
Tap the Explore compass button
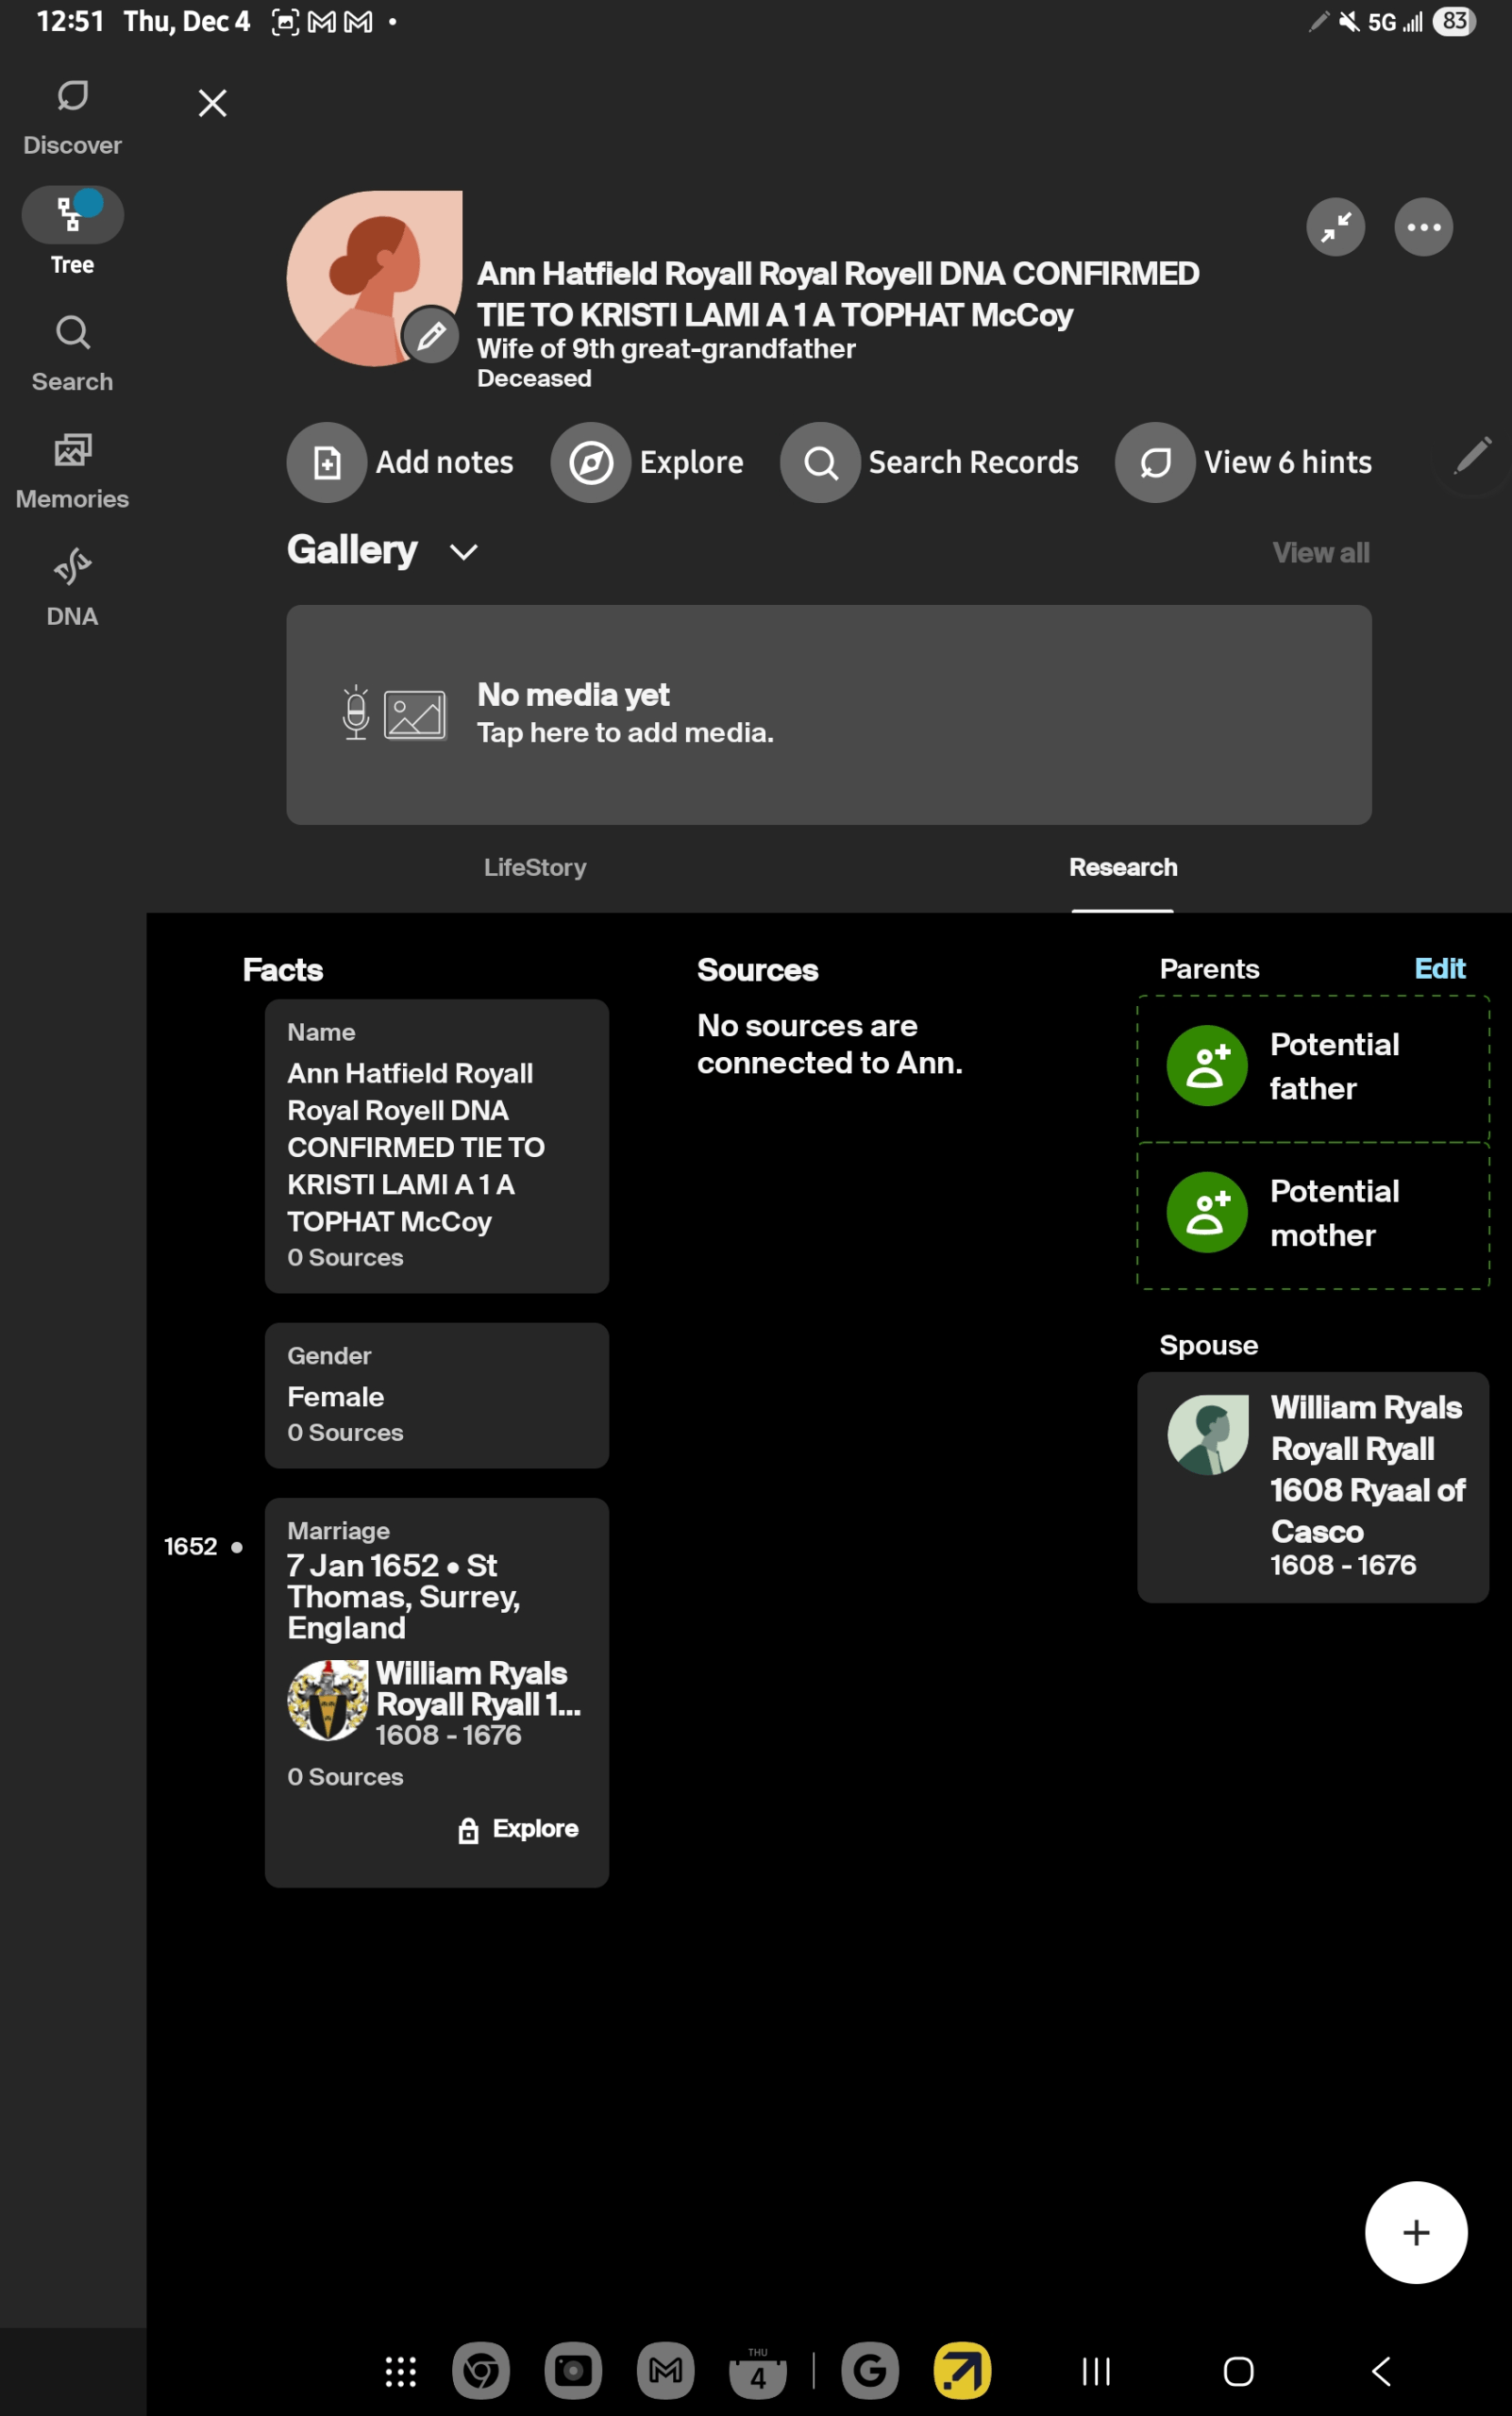648,462
